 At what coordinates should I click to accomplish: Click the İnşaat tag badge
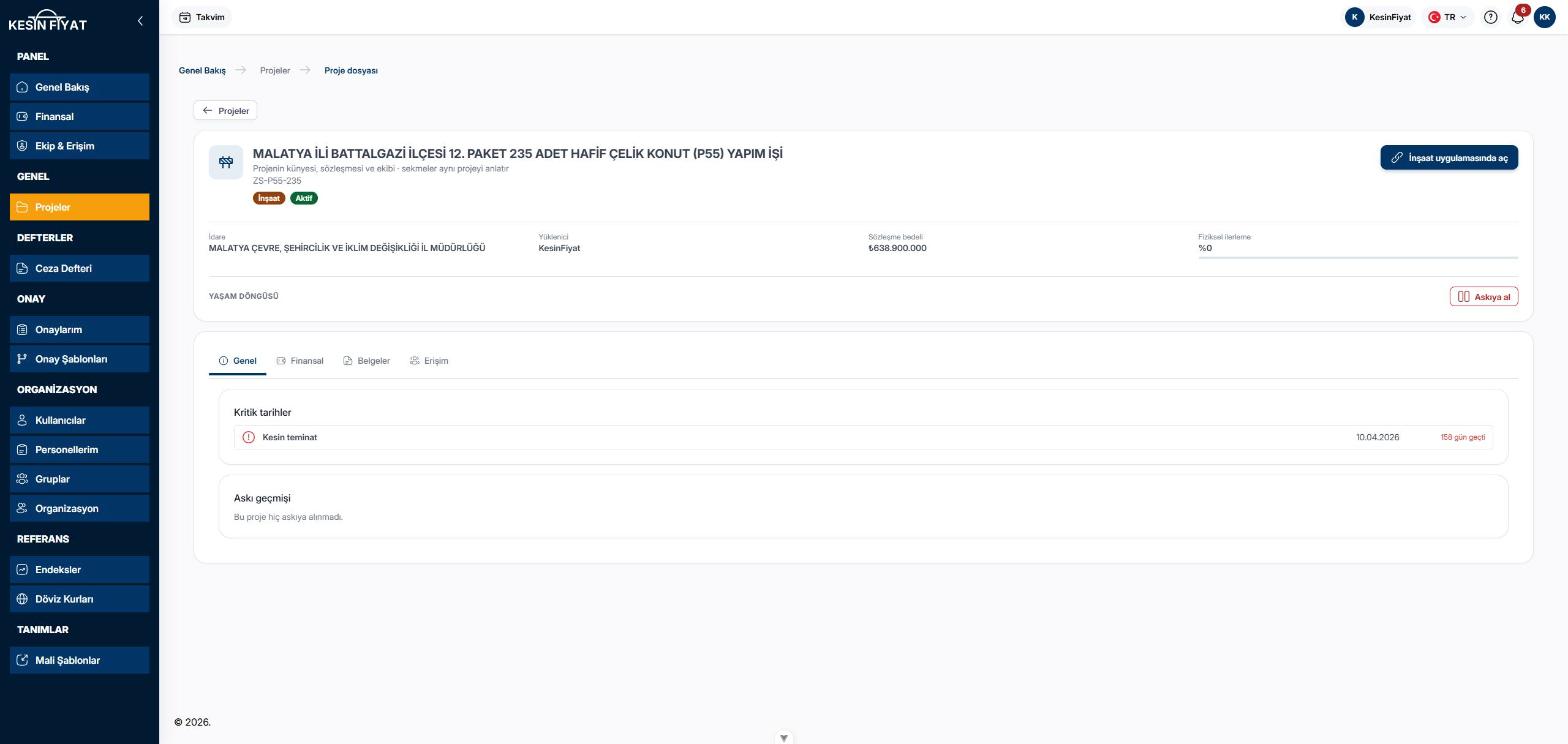pyautogui.click(x=269, y=198)
